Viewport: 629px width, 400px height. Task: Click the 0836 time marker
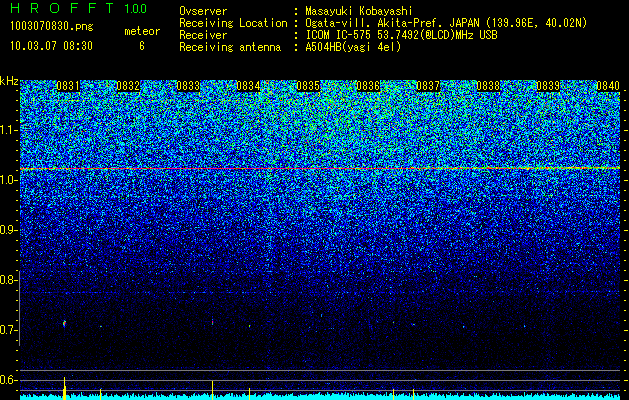[368, 86]
